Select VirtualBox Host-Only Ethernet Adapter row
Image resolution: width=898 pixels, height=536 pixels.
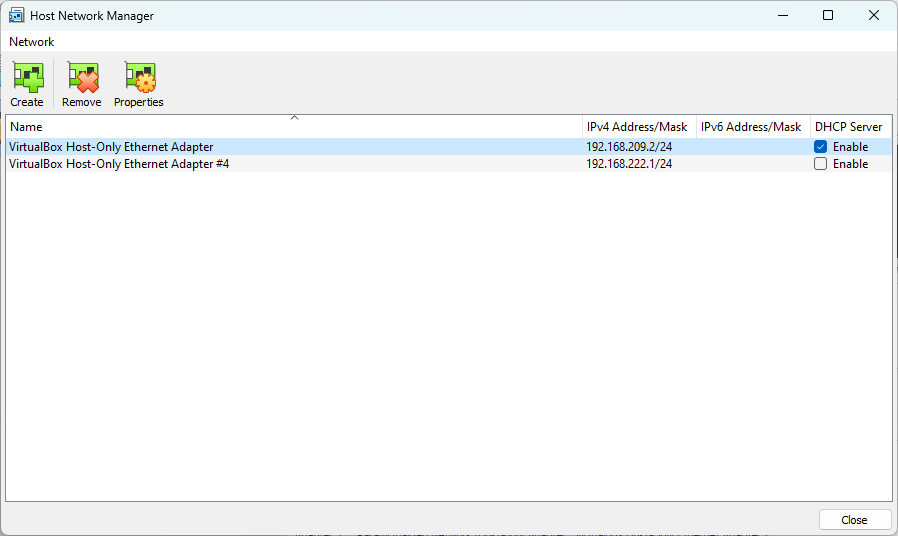449,147
